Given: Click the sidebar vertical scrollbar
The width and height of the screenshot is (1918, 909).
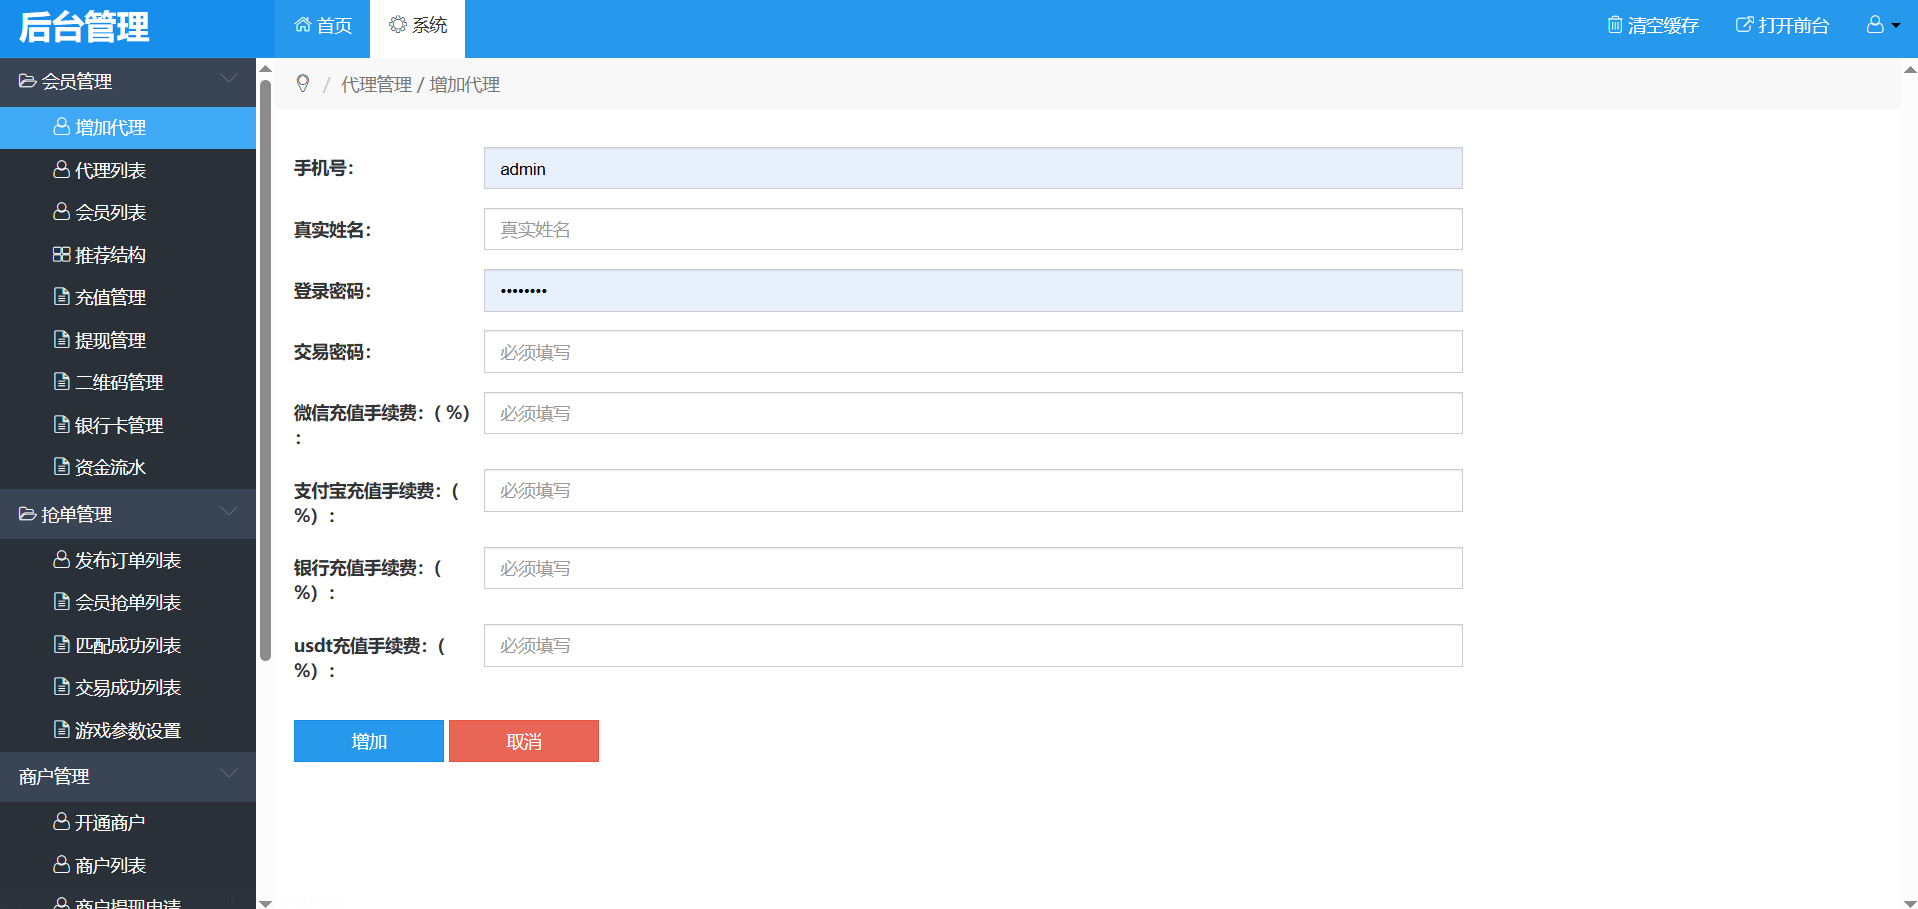Looking at the screenshot, I should (x=265, y=370).
